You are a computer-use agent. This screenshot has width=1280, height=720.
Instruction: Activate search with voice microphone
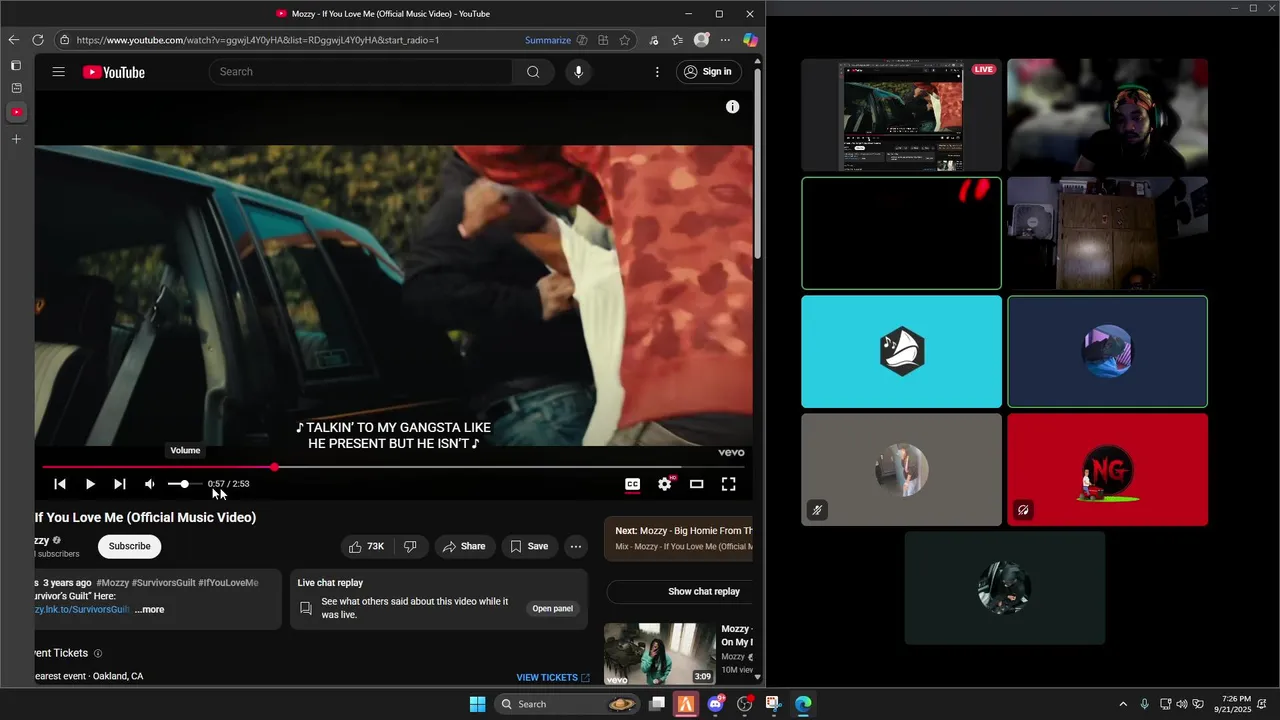tap(578, 72)
